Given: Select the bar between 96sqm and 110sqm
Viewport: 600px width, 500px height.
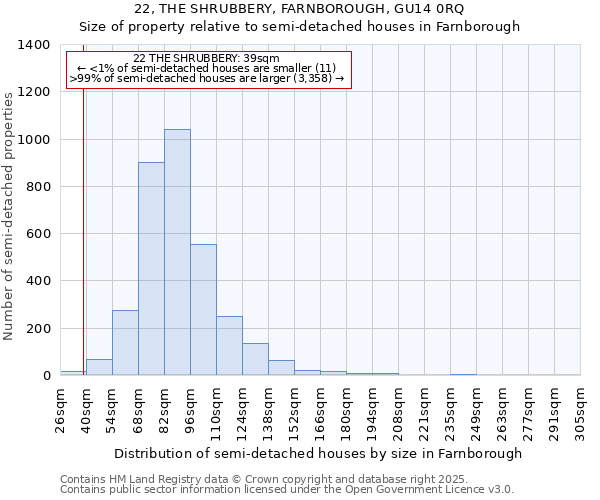Looking at the screenshot, I should pos(203,310).
